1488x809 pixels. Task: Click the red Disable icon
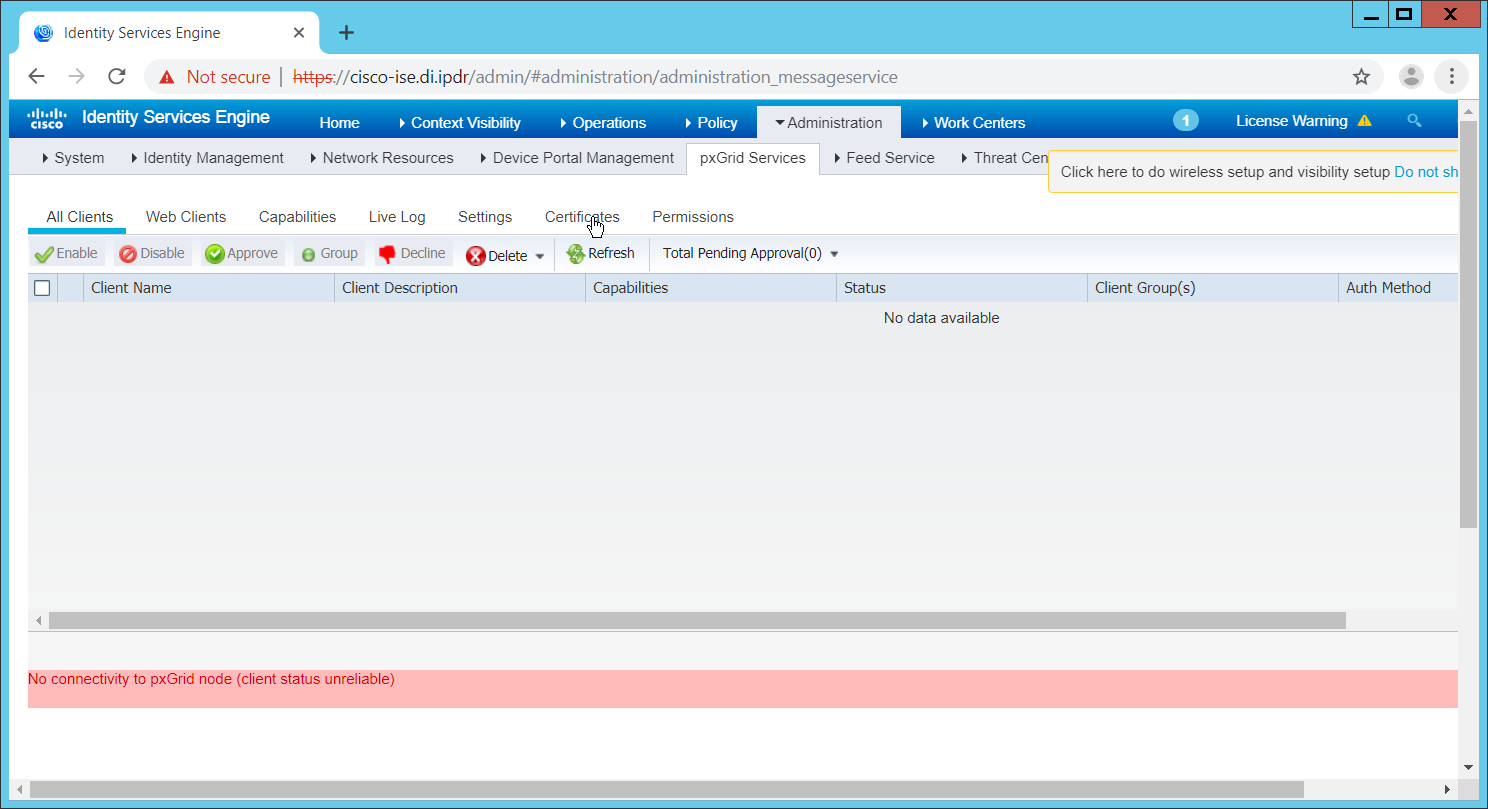[127, 254]
